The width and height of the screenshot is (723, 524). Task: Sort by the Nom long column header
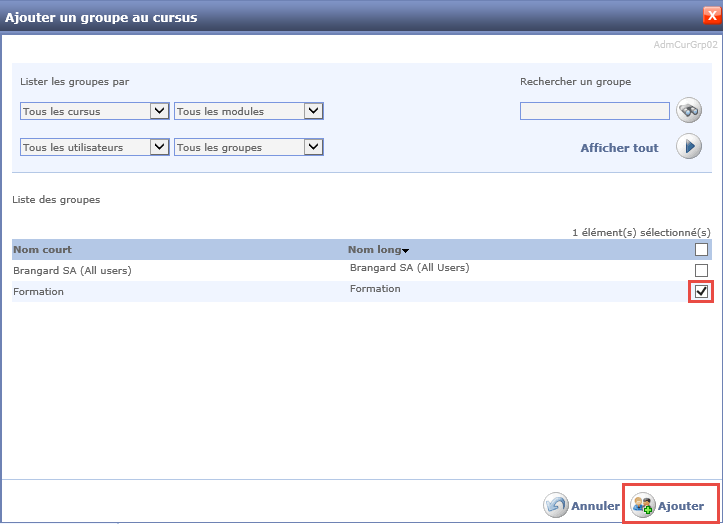pos(373,249)
